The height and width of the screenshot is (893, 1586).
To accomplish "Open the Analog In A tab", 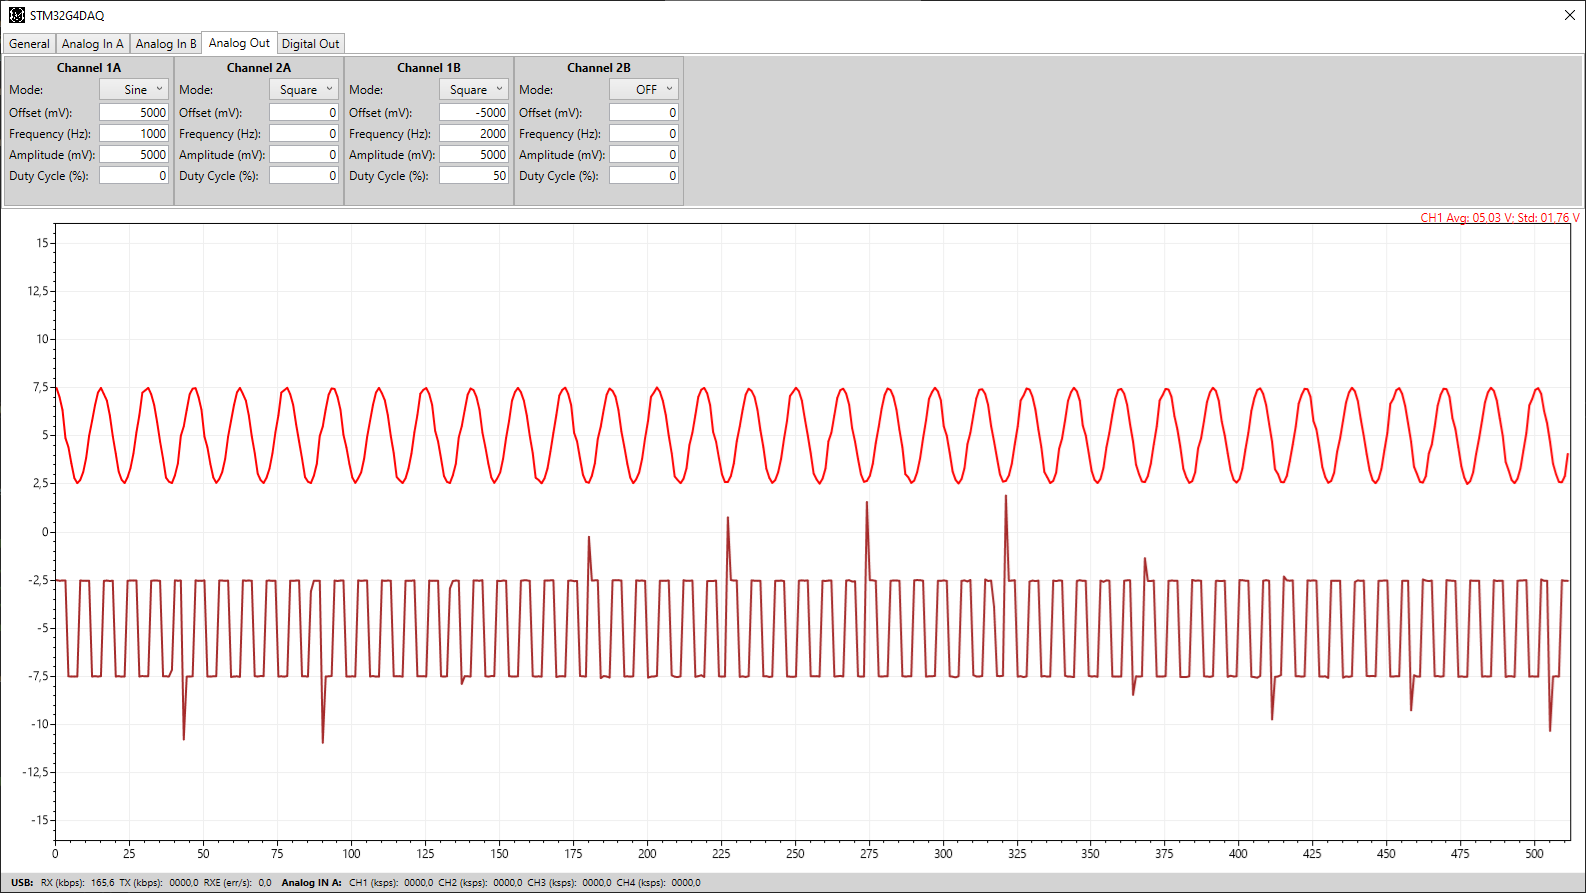I will pyautogui.click(x=92, y=44).
